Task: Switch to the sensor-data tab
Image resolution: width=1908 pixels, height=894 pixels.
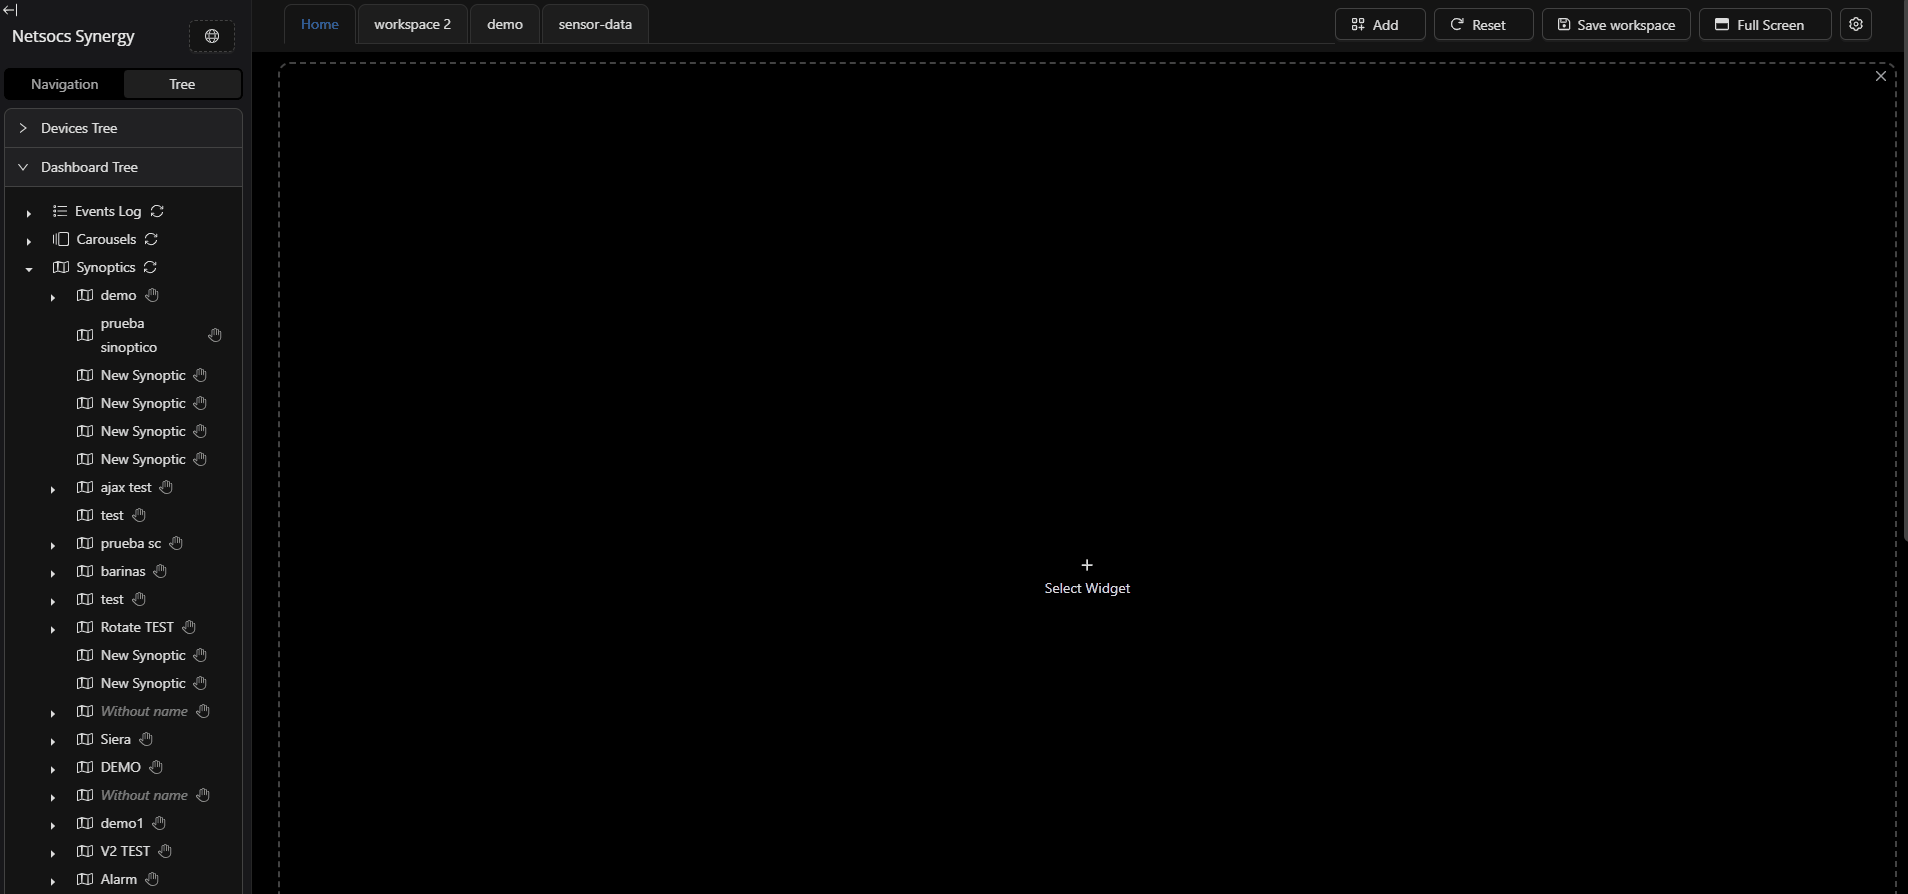Action: click(x=595, y=24)
